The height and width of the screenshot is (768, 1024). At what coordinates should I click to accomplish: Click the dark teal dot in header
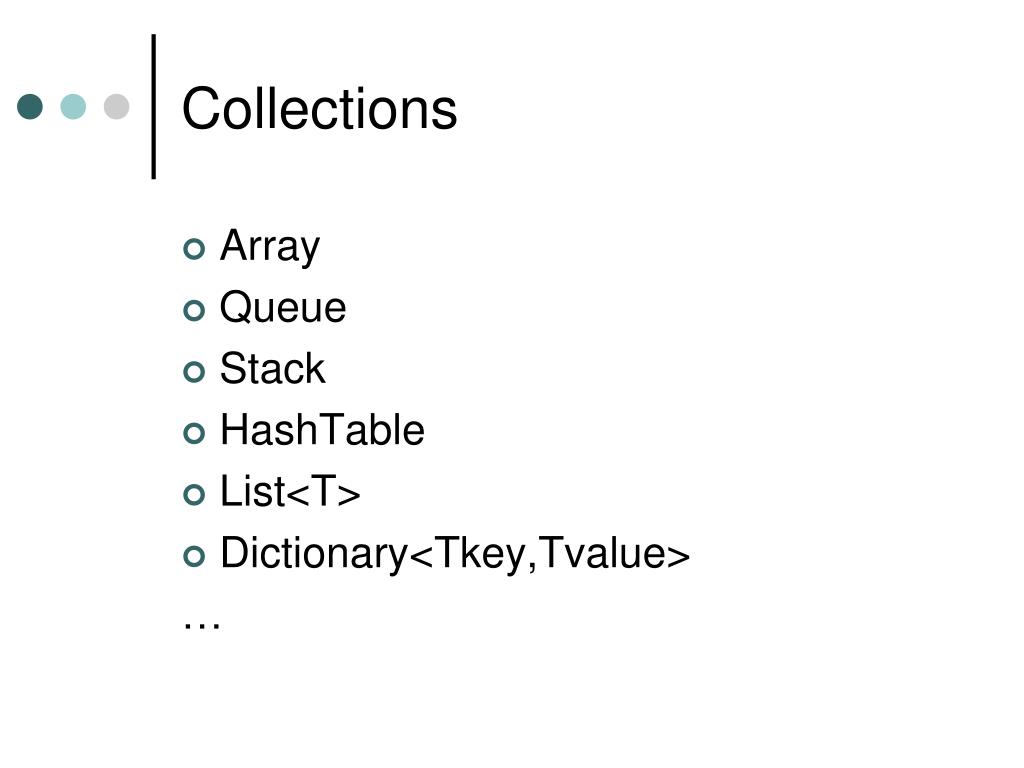30,106
